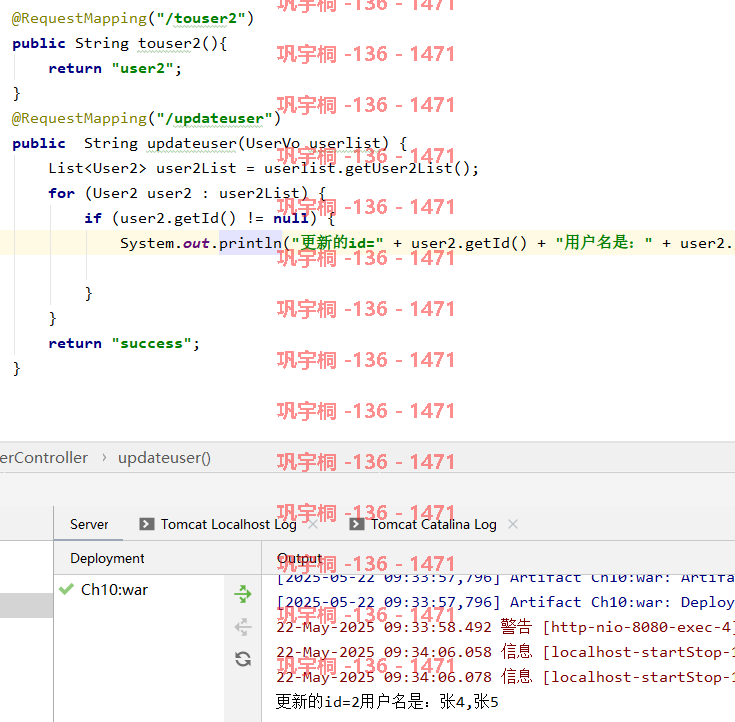Click the Output panel header
The height and width of the screenshot is (722, 735).
coord(299,558)
